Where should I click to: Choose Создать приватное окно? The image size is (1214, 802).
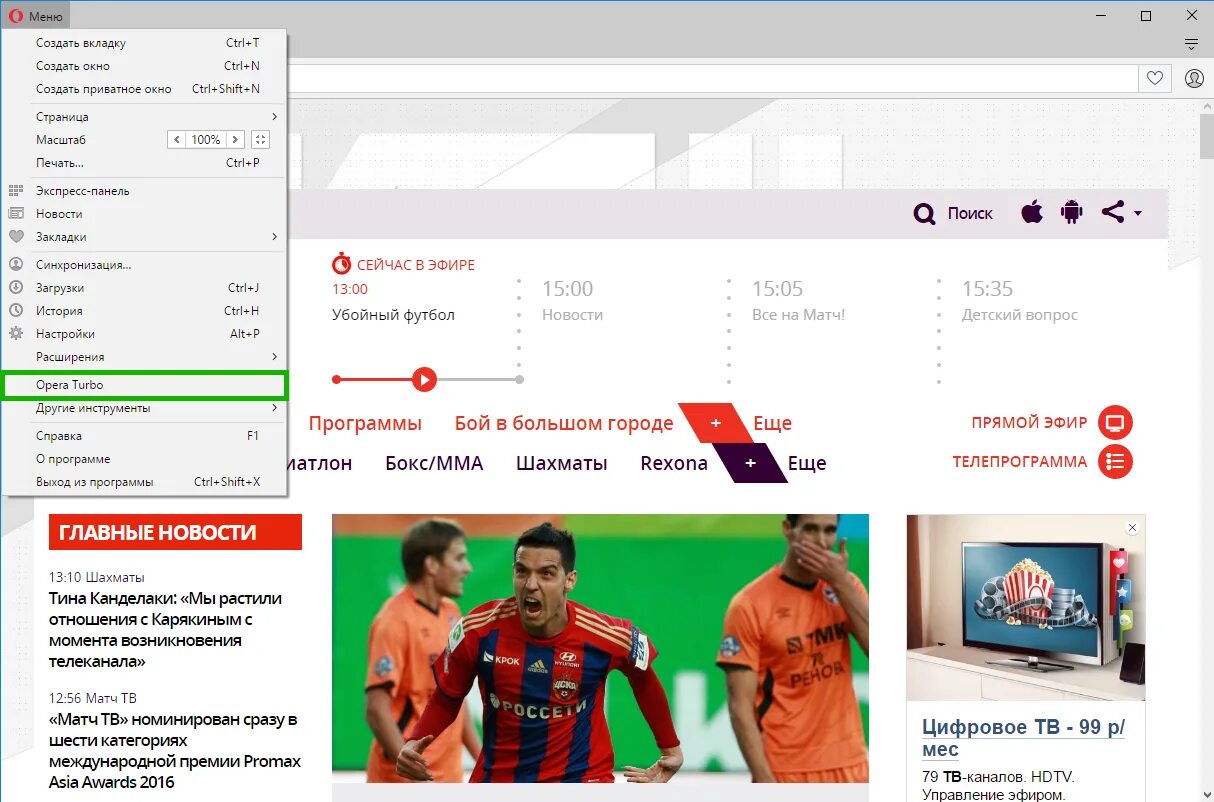[x=144, y=89]
